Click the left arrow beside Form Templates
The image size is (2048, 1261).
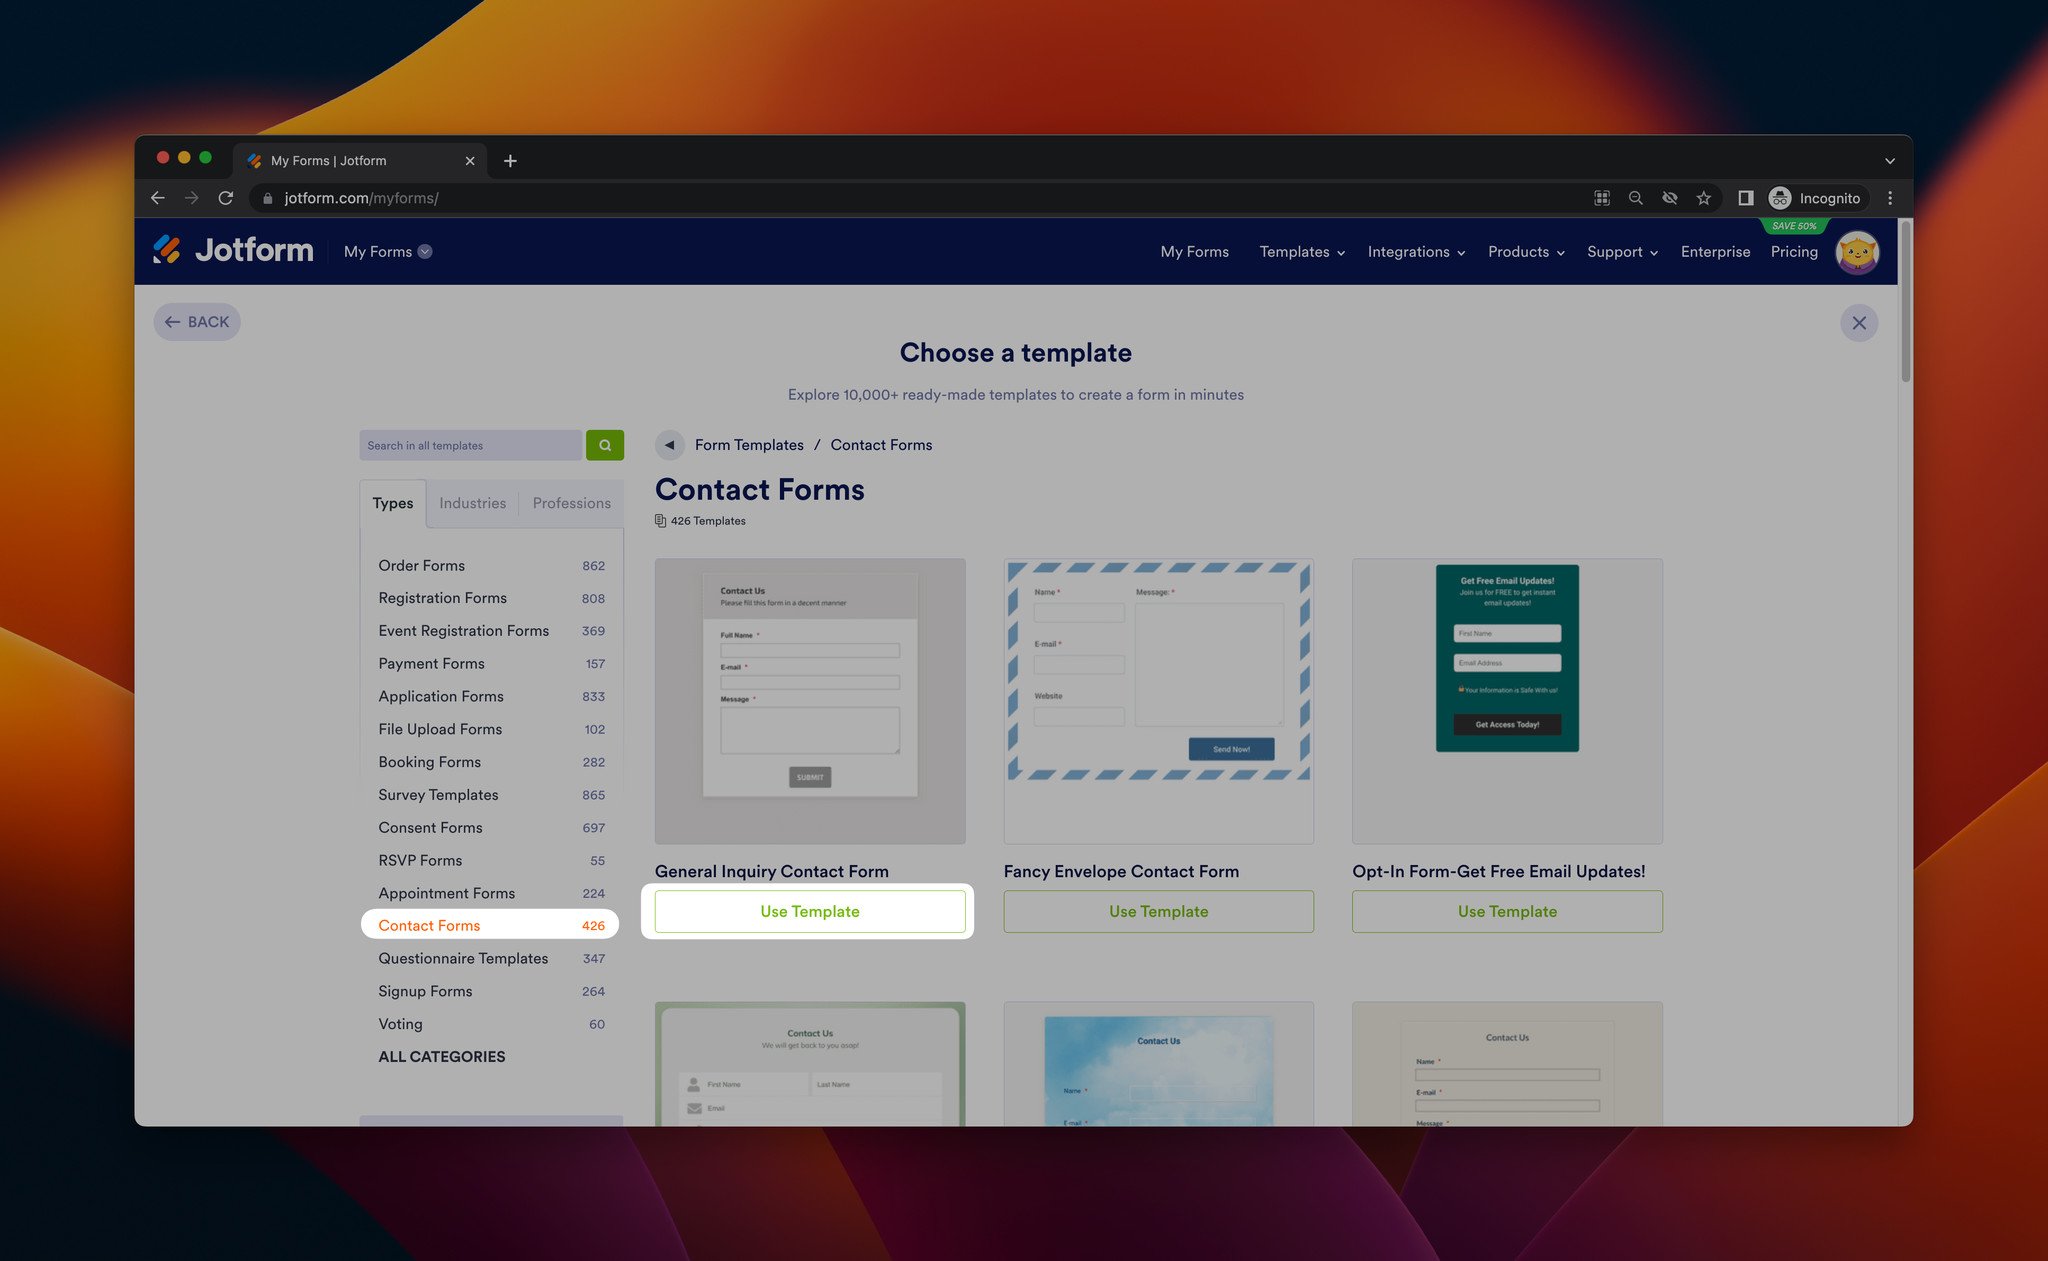[x=669, y=445]
